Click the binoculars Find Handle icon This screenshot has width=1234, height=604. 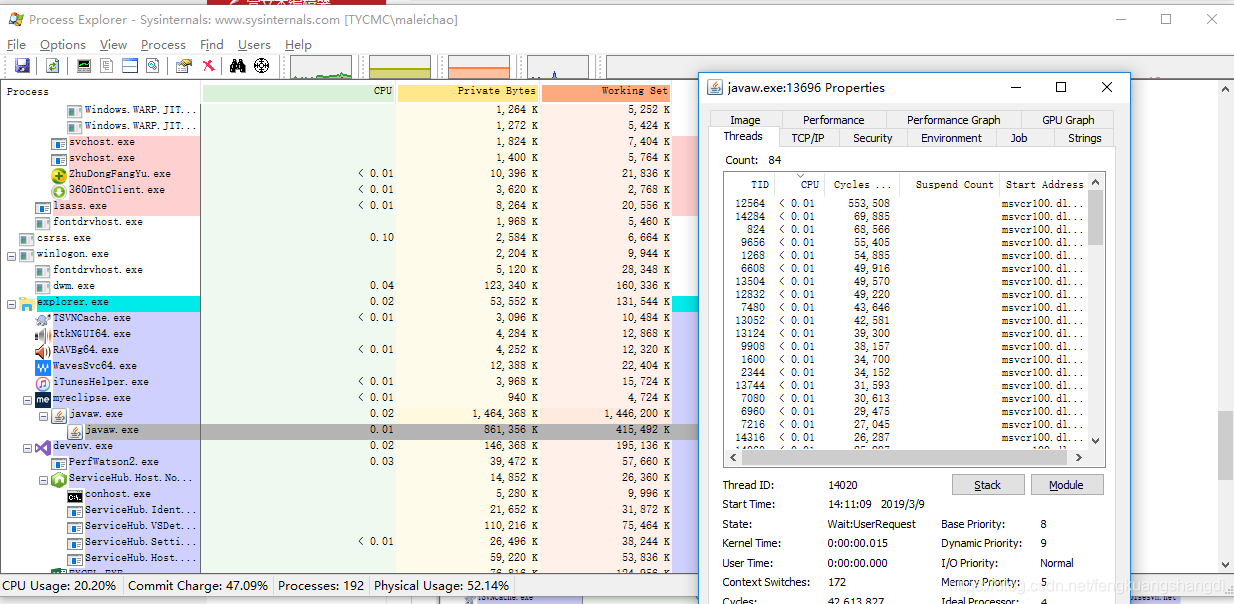[238, 66]
